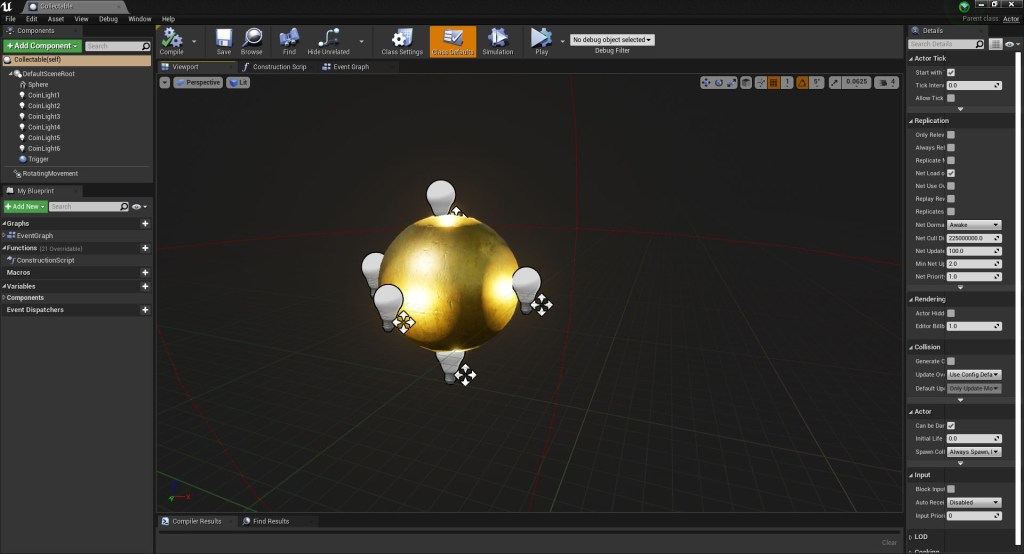
Task: Open the debug object filter dropdown
Action: coord(612,40)
